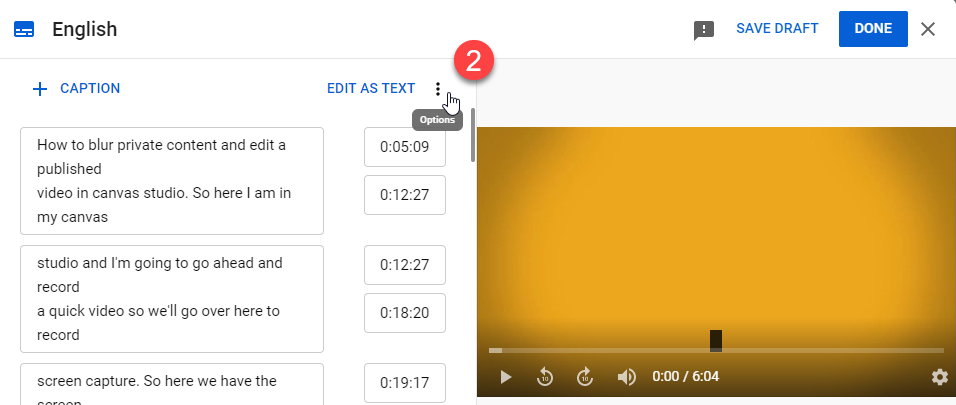
Task: Edit start time 0:05:09
Action: click(x=405, y=147)
